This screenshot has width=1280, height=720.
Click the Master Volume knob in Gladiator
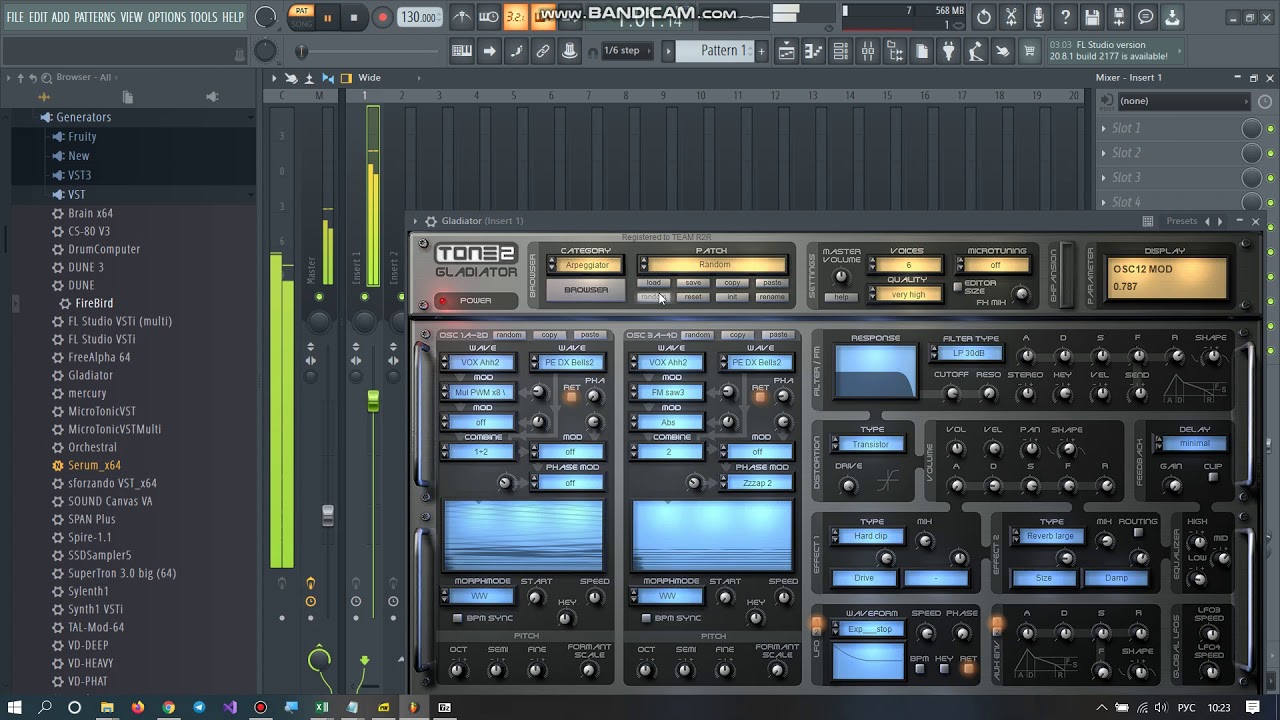[841, 277]
